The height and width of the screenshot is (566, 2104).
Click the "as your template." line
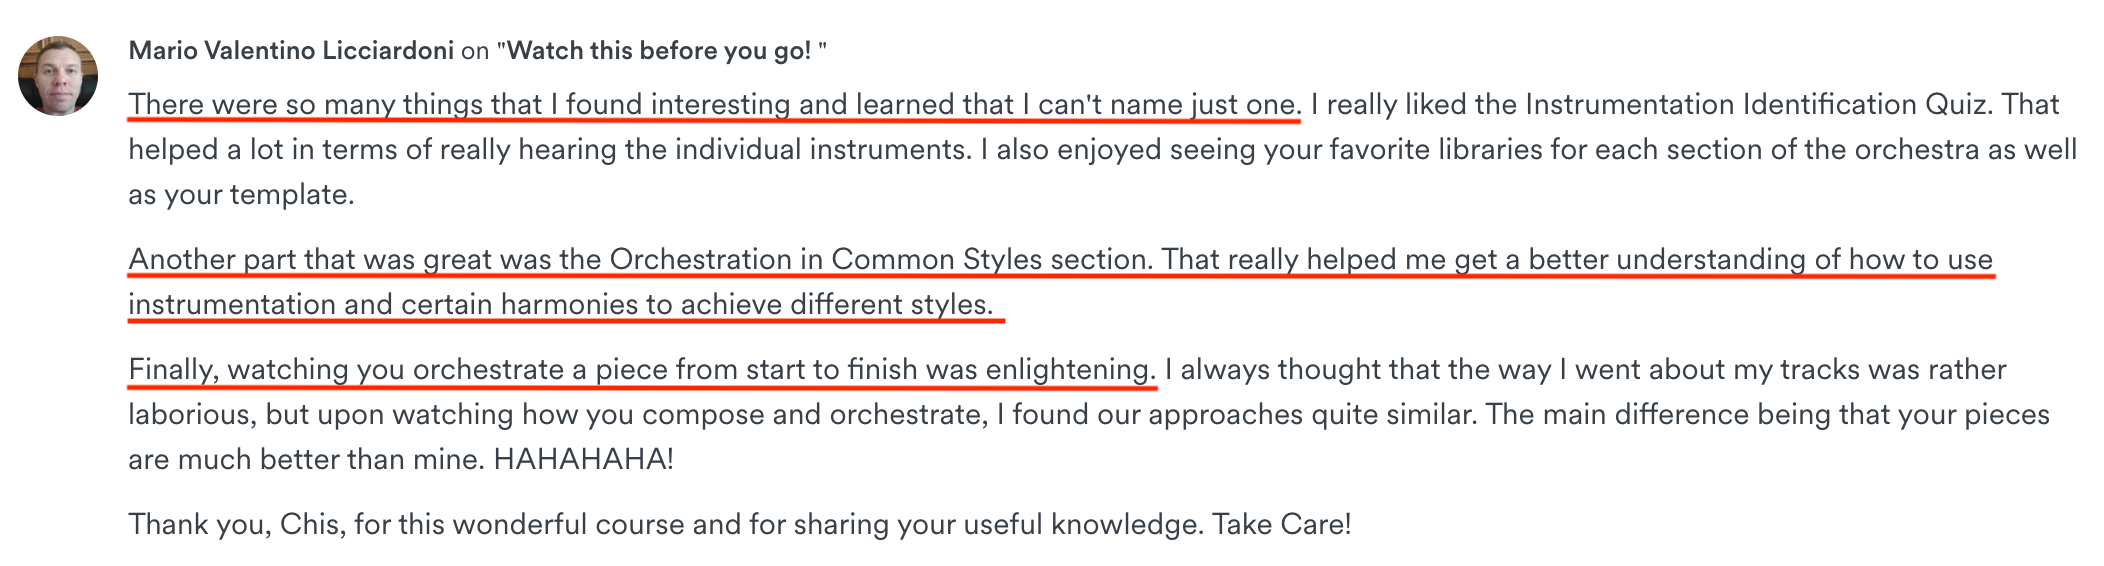click(x=241, y=195)
